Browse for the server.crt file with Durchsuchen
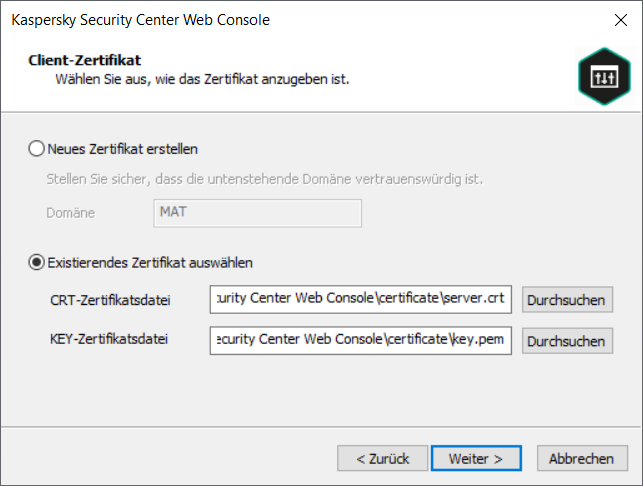Screen dimensions: 643x486 coord(567,301)
